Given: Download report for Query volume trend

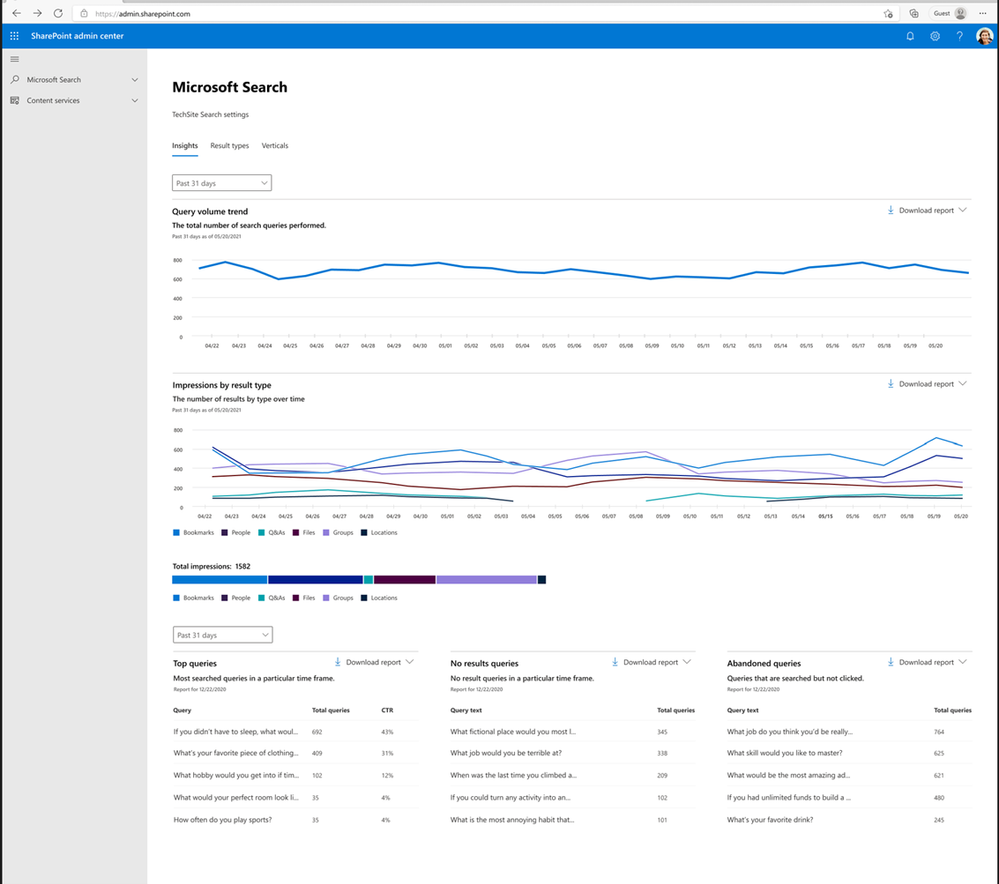Looking at the screenshot, I should [926, 211].
